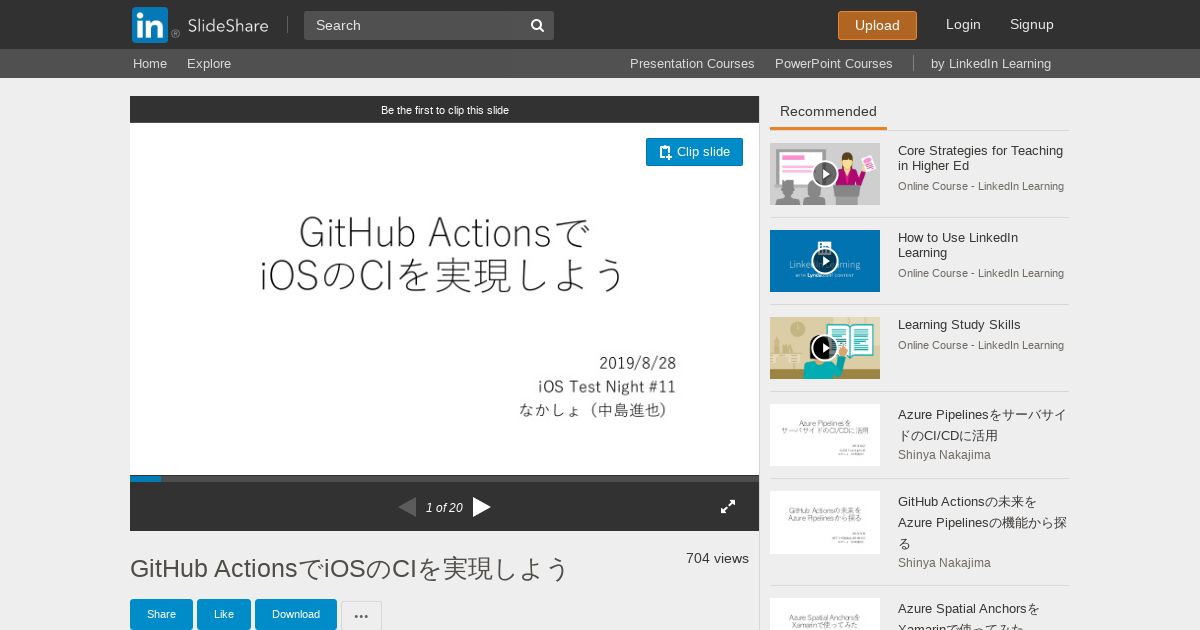Click the slide showing GitHub ActionsでiOSのCI
This screenshot has height=630, width=1200.
444,299
